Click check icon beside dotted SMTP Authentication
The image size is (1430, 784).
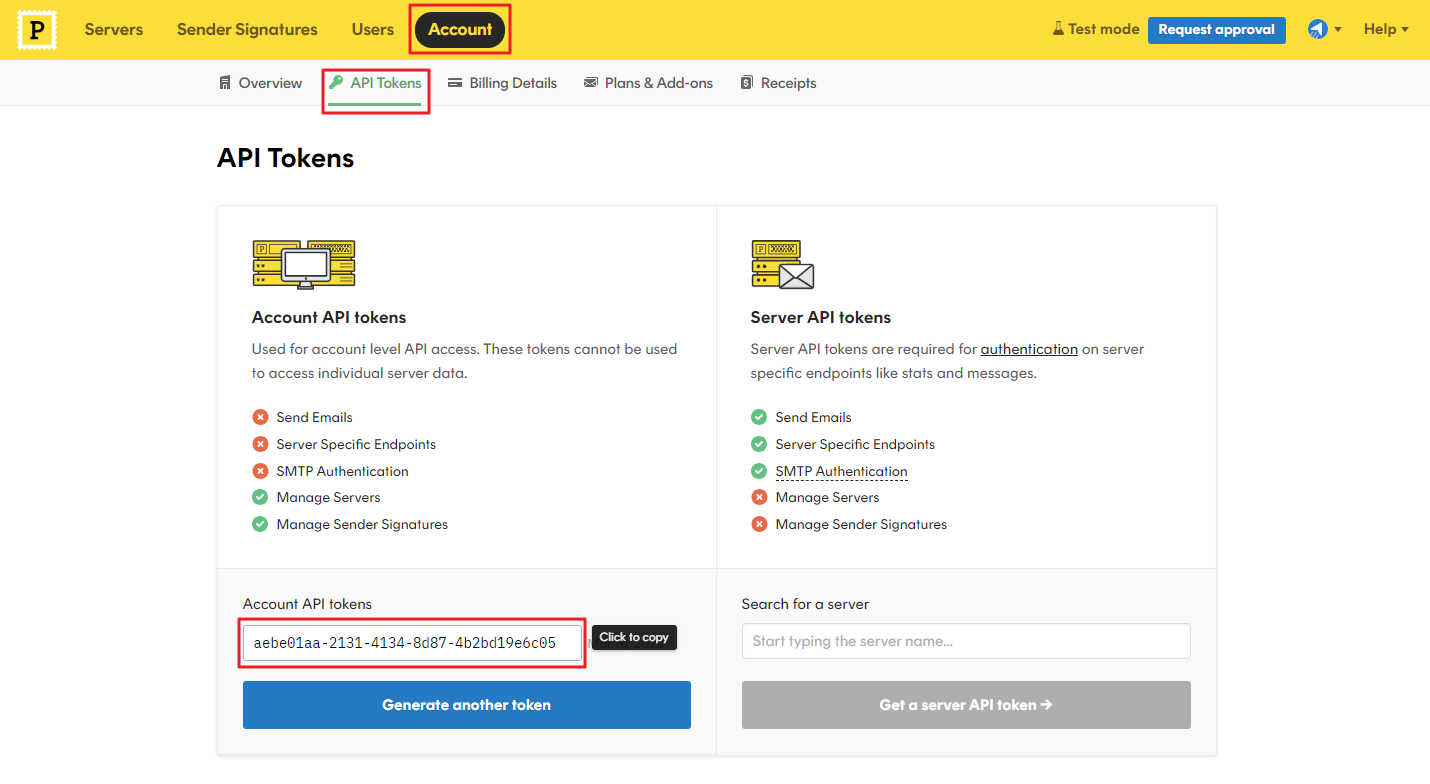[759, 471]
